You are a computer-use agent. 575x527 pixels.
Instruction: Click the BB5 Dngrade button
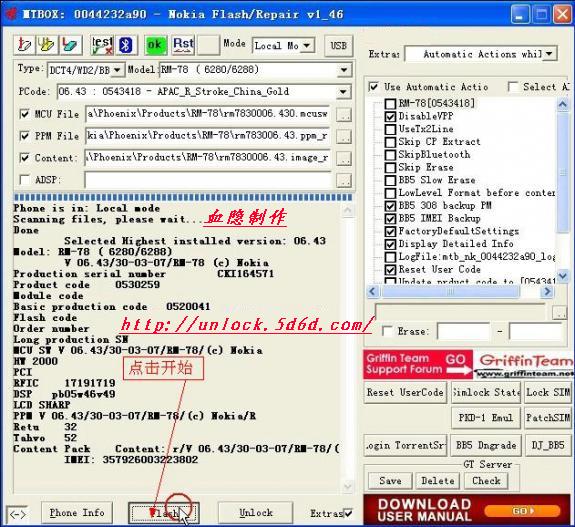(x=486, y=446)
